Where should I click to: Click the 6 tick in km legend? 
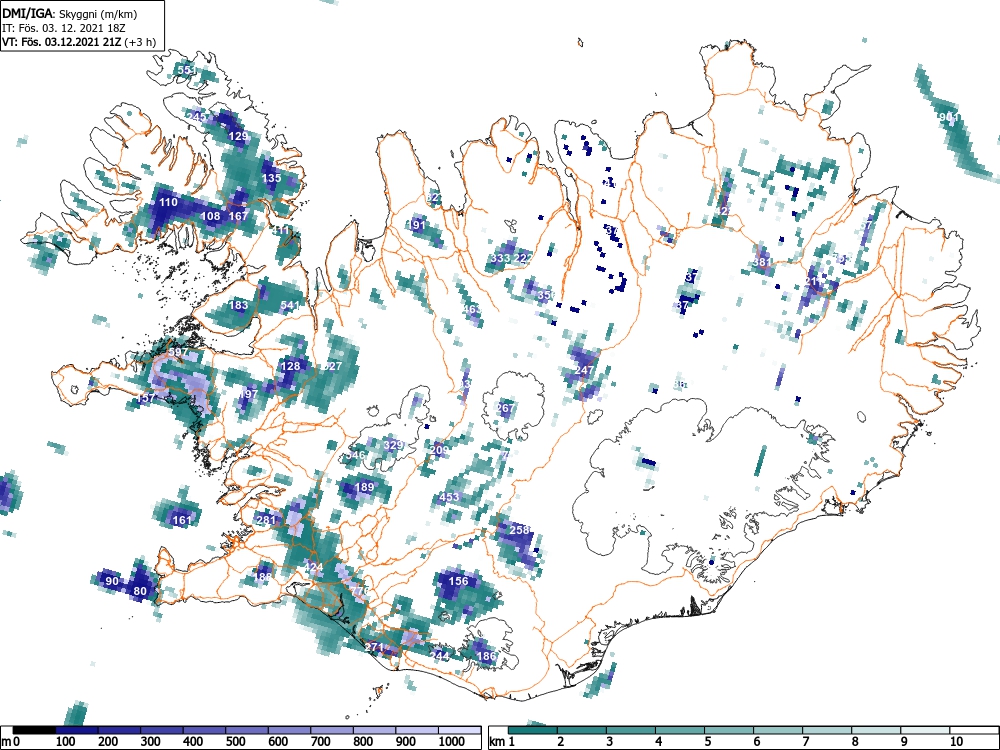click(x=757, y=742)
